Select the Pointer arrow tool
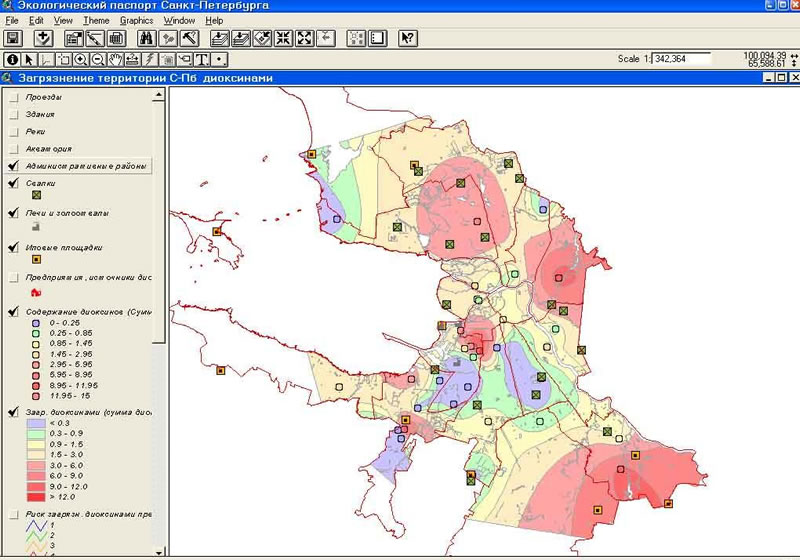800x560 pixels. point(29,60)
